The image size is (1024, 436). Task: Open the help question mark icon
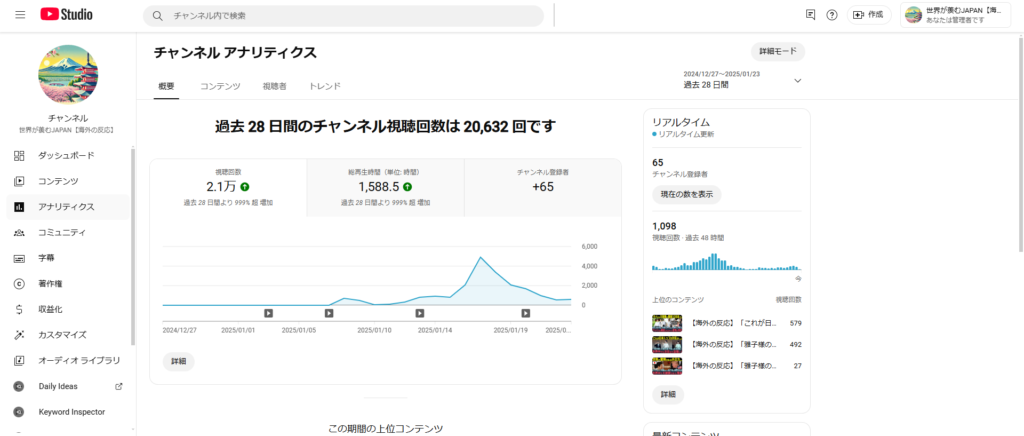point(832,15)
